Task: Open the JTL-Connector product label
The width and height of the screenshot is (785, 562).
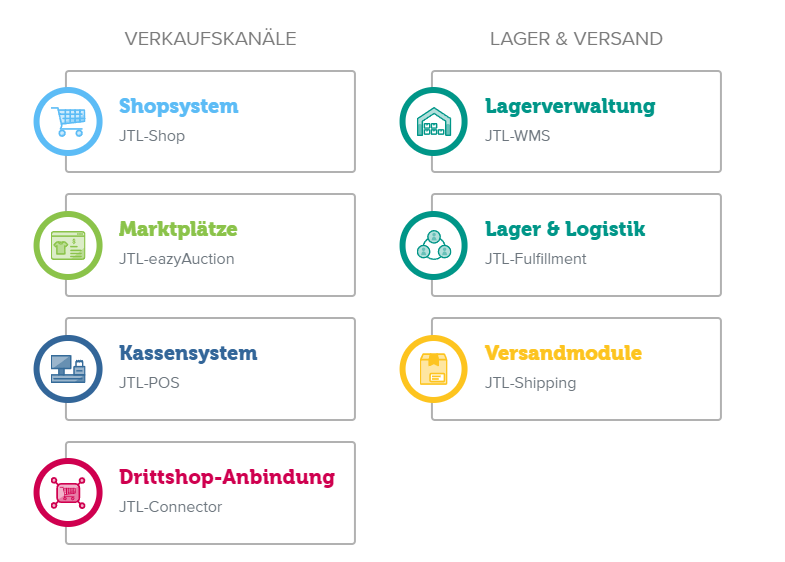Action: pos(170,507)
